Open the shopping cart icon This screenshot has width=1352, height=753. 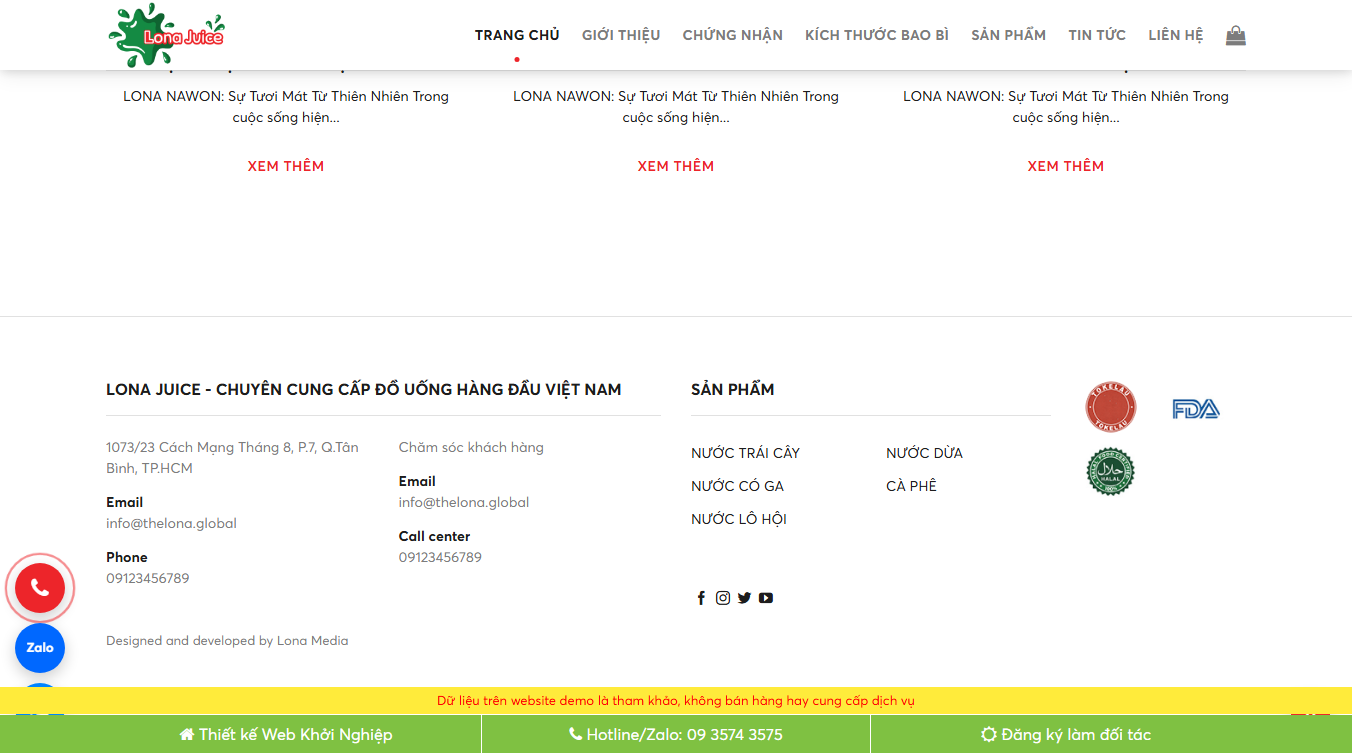[x=1236, y=35]
